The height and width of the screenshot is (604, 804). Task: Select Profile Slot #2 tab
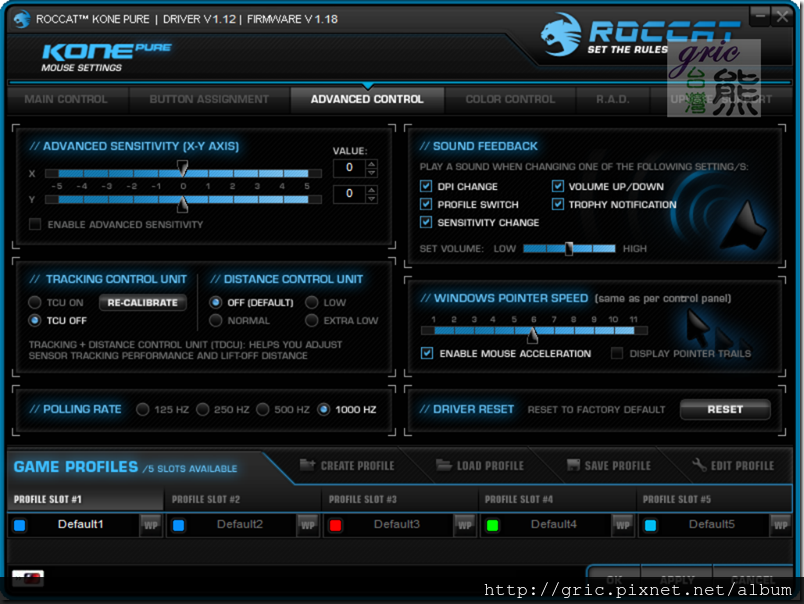click(243, 499)
